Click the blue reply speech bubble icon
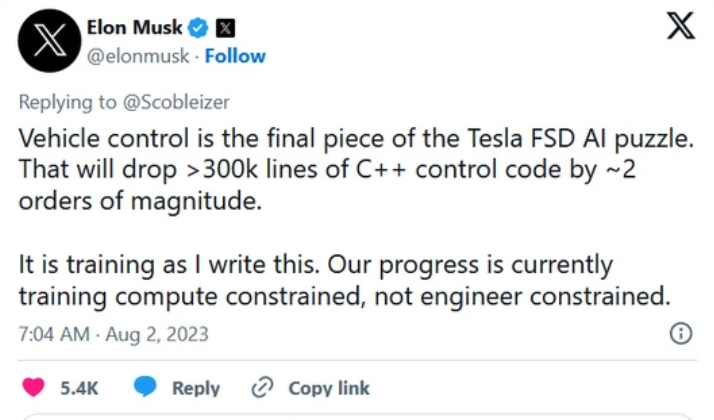The image size is (714, 420). (x=145, y=387)
